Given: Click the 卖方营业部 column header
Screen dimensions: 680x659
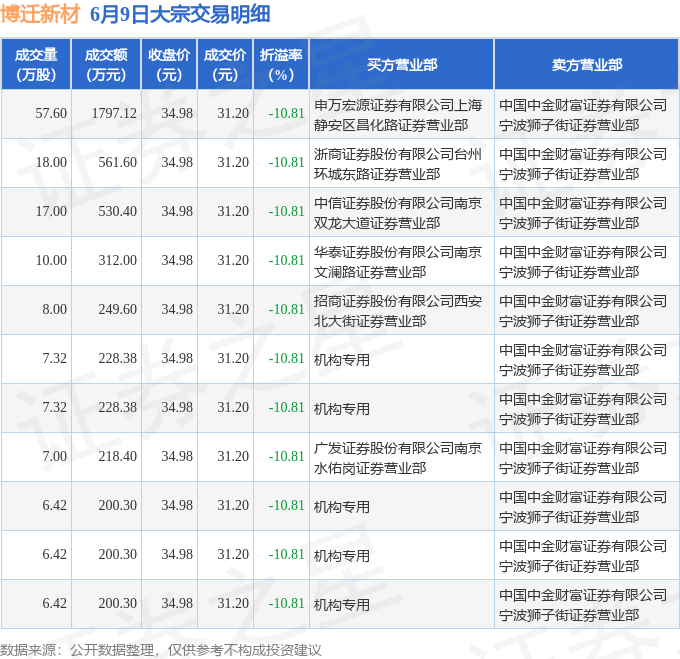Looking at the screenshot, I should pos(587,65).
